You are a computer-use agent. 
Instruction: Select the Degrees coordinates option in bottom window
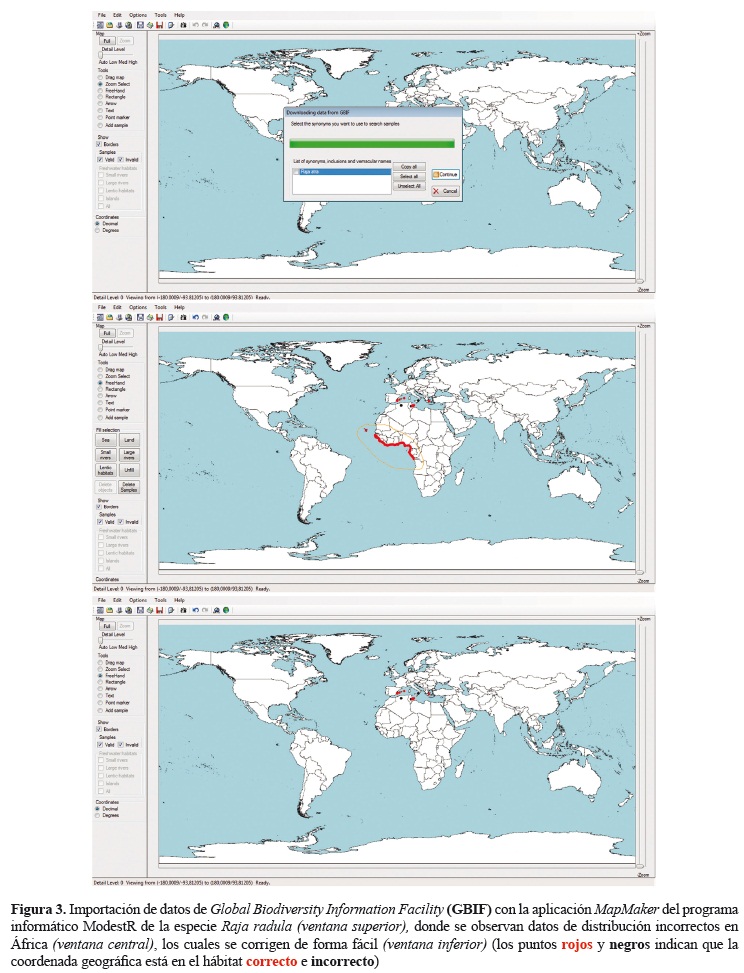coord(98,815)
